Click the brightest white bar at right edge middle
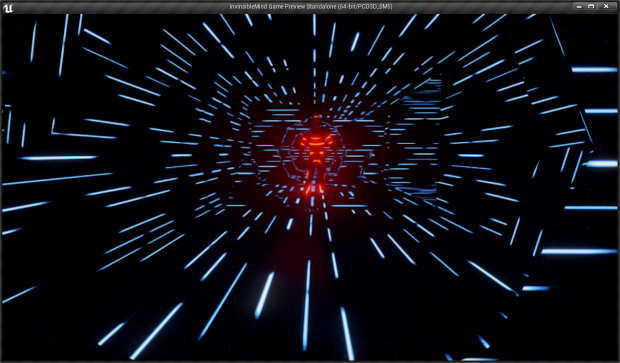This screenshot has width=620, height=363. 601,164
